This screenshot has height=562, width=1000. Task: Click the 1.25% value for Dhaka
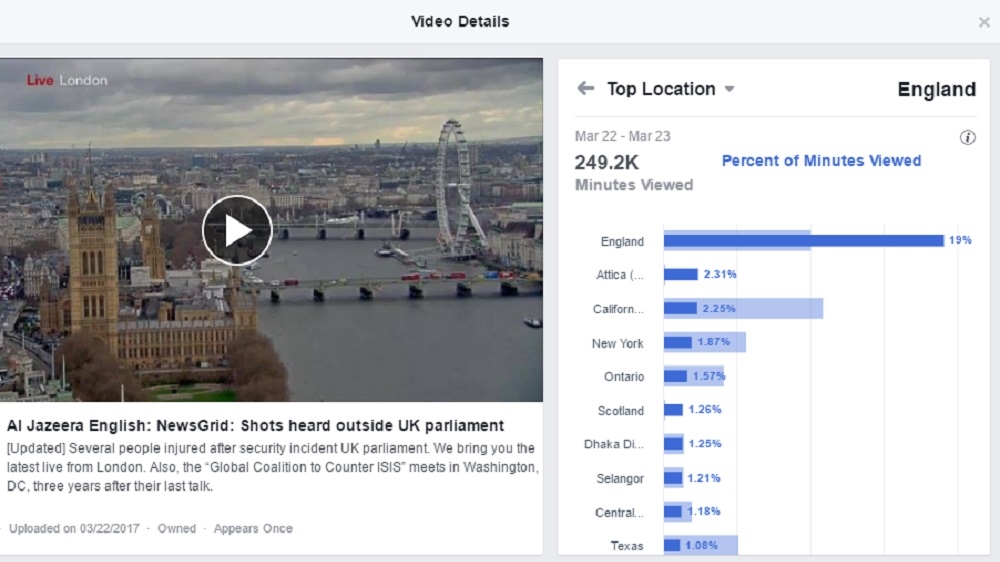coord(705,443)
